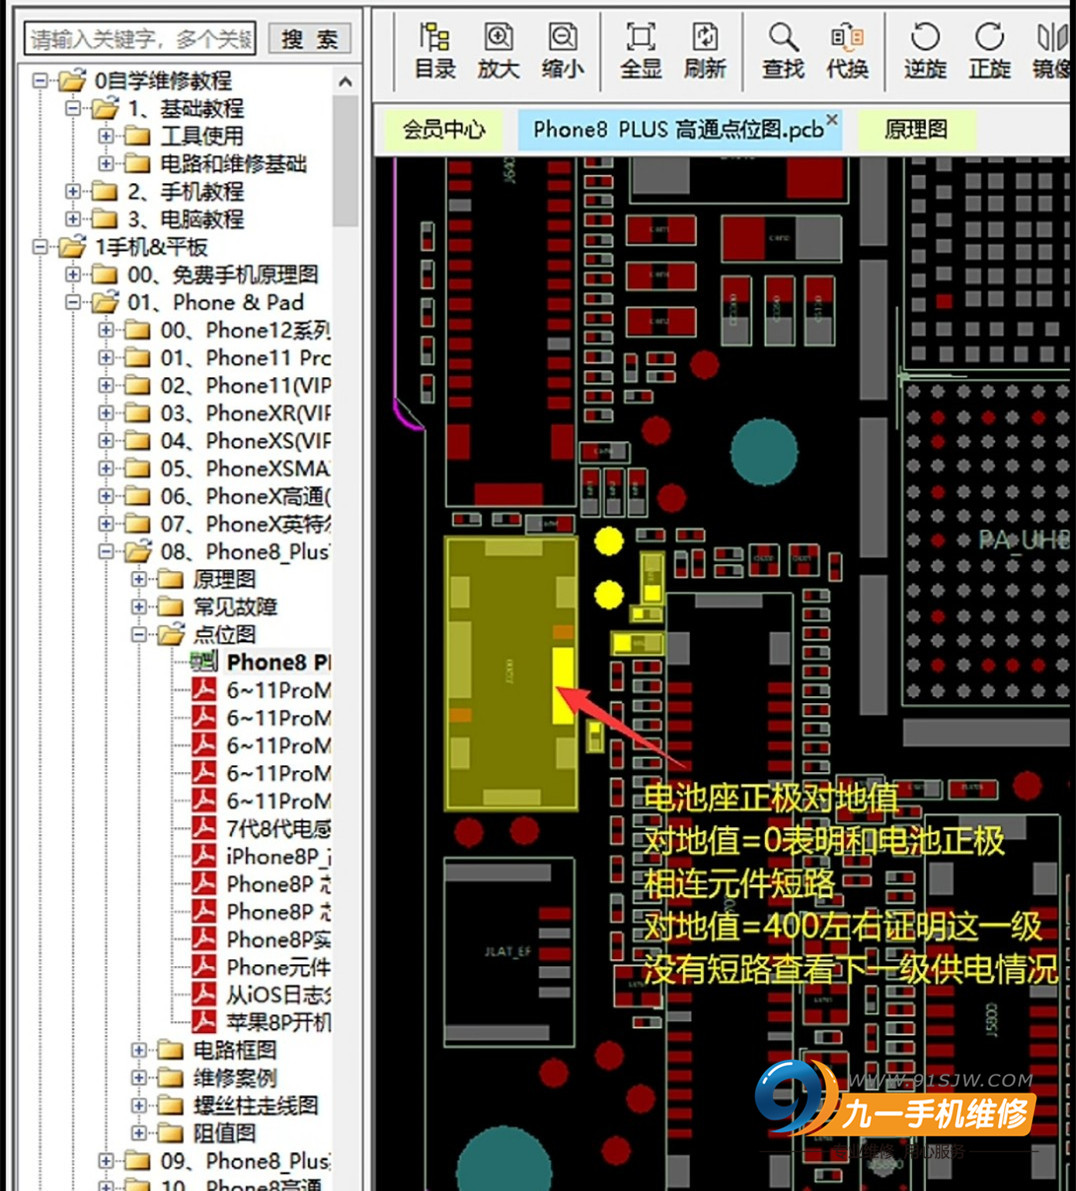Expand the 螺丝柱走线图 folder

139,1105
